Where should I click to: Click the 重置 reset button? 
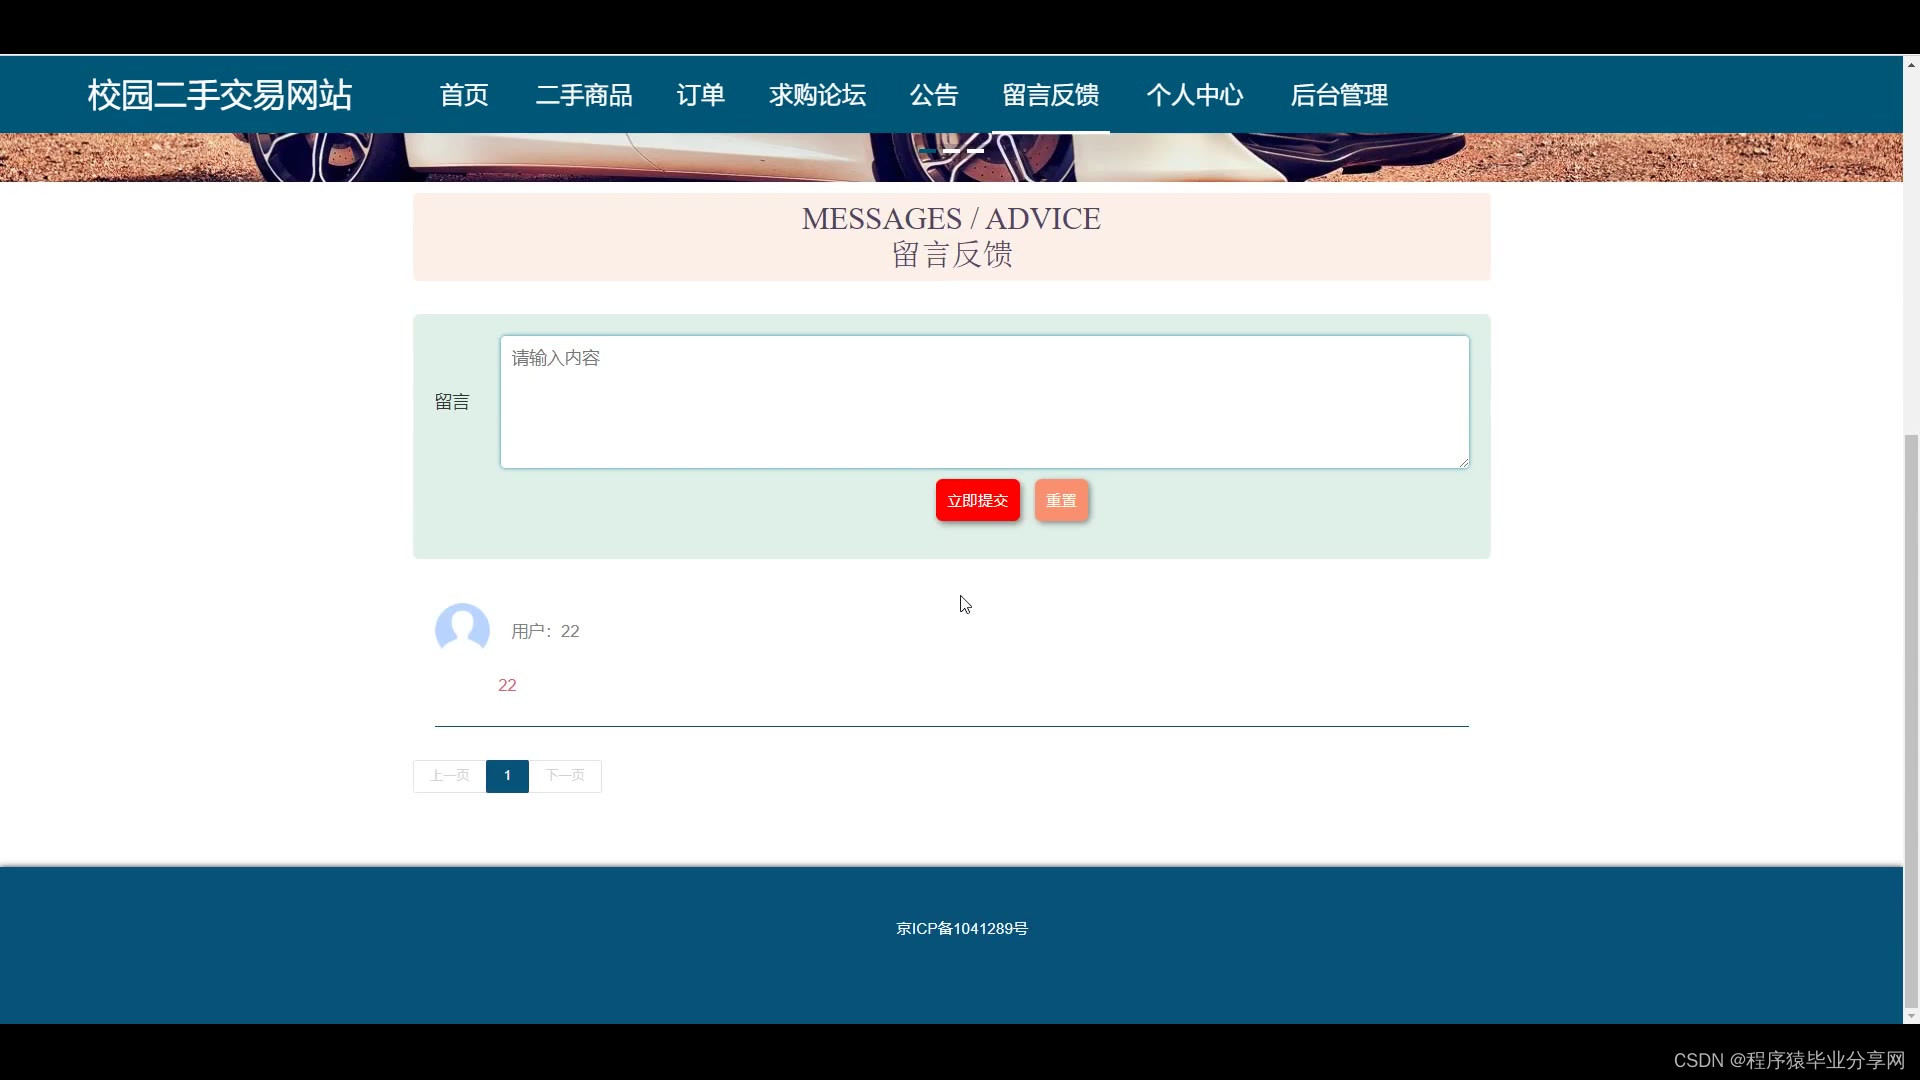(1061, 500)
